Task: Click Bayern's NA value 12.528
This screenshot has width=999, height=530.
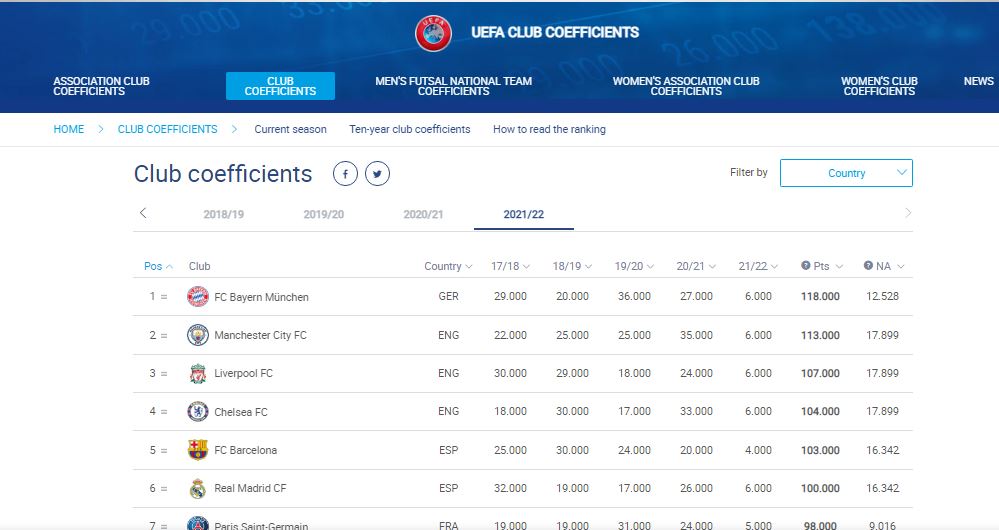Action: pyautogui.click(x=882, y=296)
